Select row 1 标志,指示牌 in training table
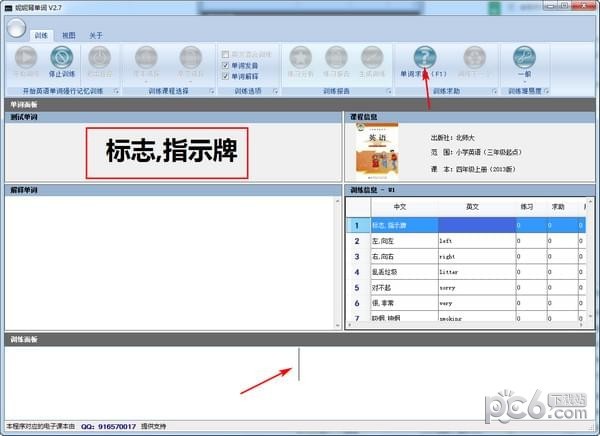 pyautogui.click(x=466, y=225)
